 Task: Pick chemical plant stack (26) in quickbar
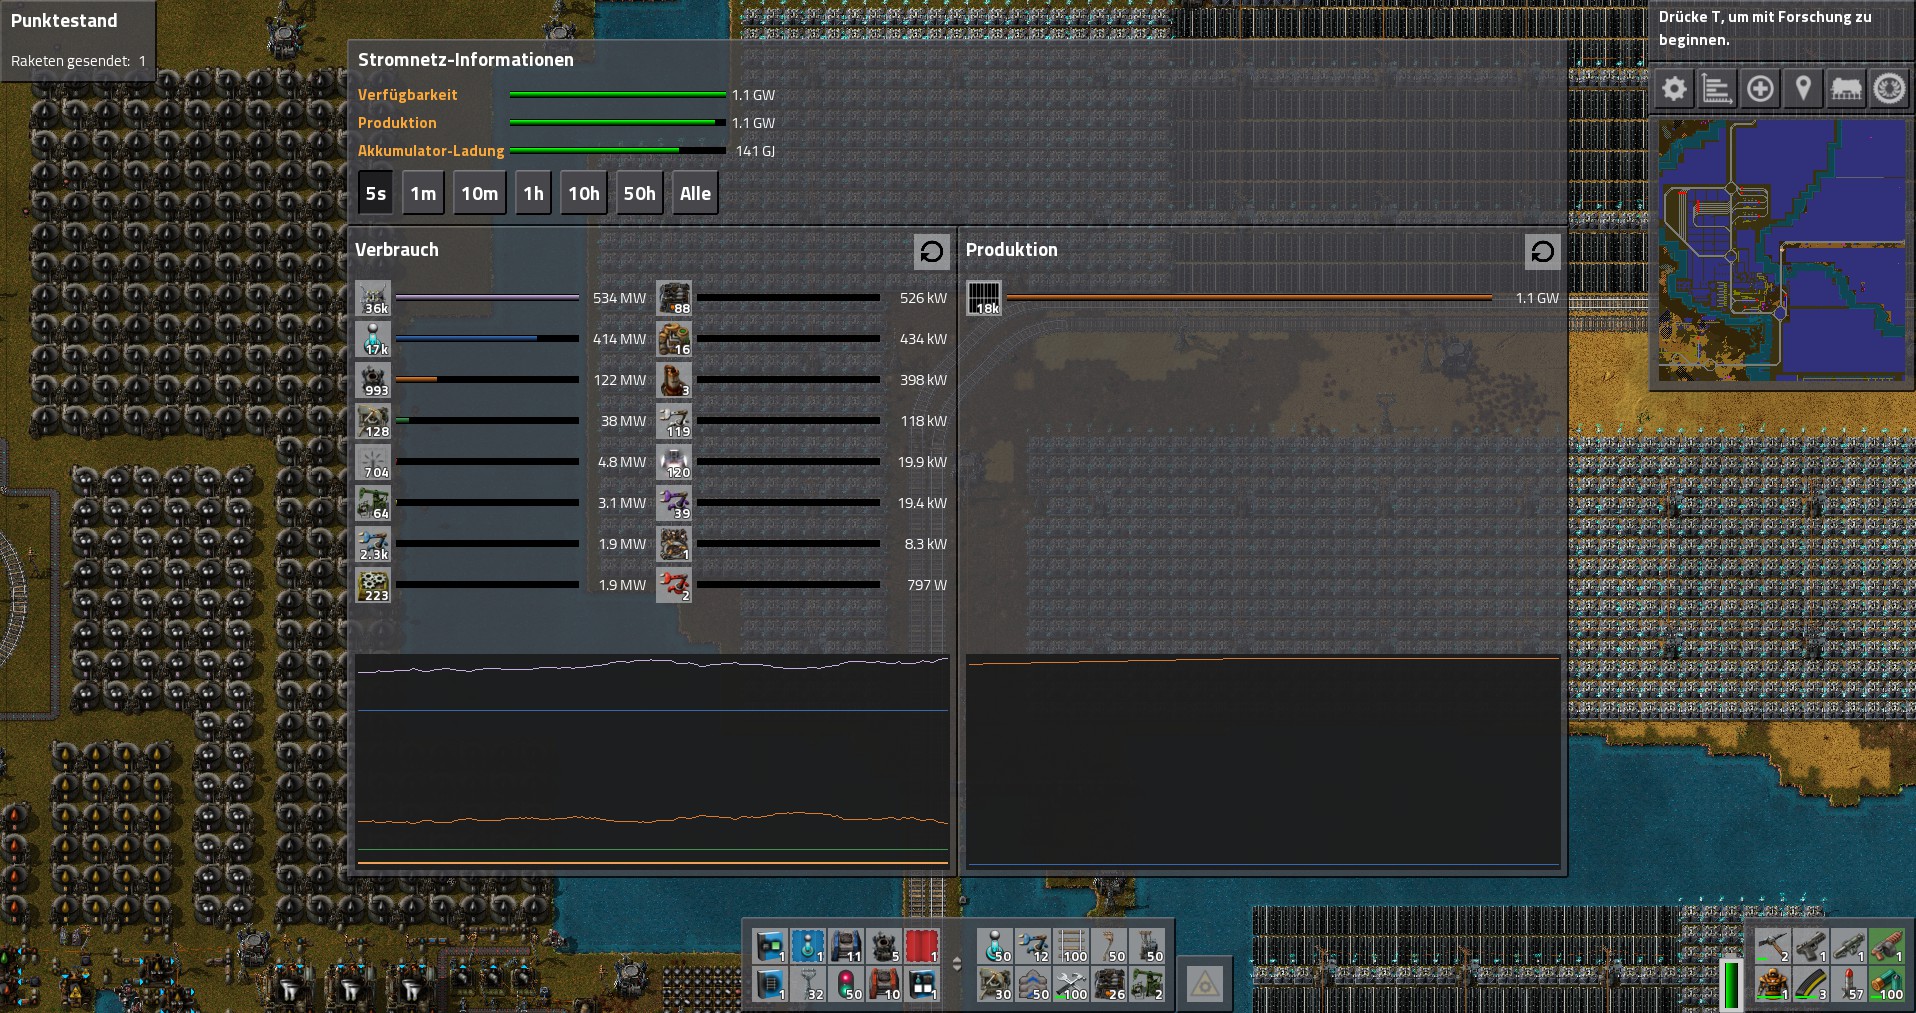(1109, 984)
